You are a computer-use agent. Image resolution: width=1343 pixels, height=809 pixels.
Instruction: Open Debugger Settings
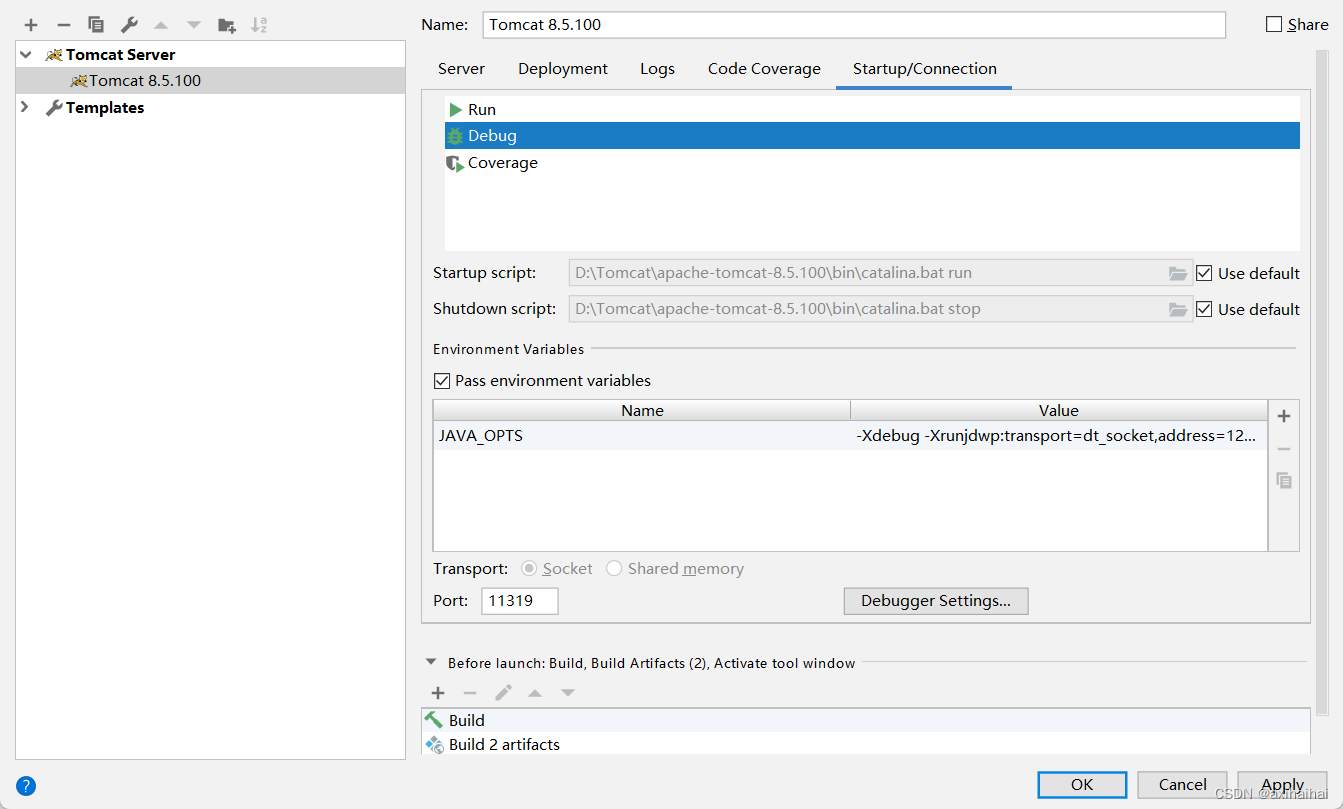pyautogui.click(x=936, y=601)
